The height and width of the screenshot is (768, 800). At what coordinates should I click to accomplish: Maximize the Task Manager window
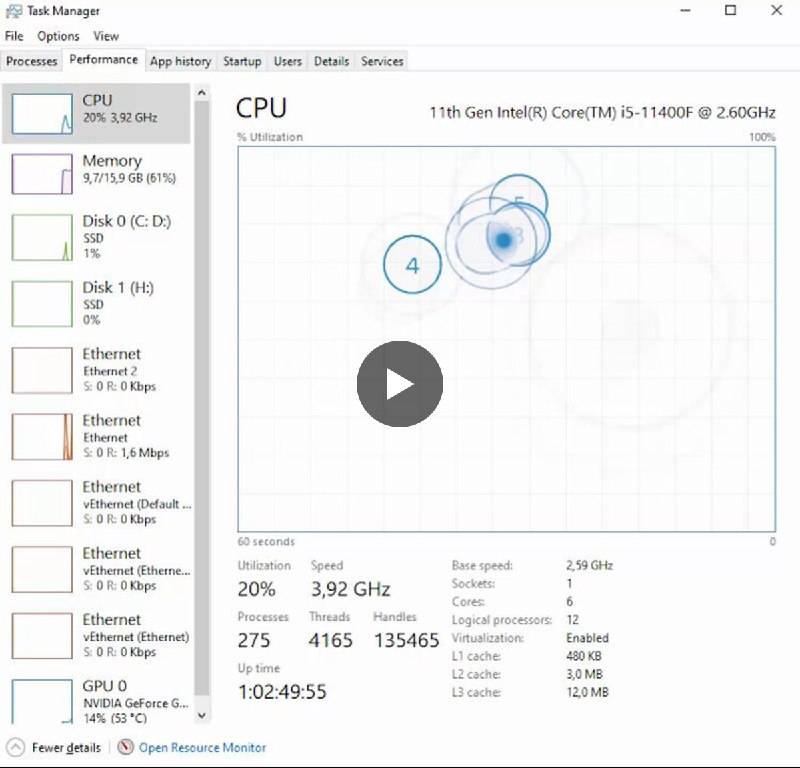point(731,10)
